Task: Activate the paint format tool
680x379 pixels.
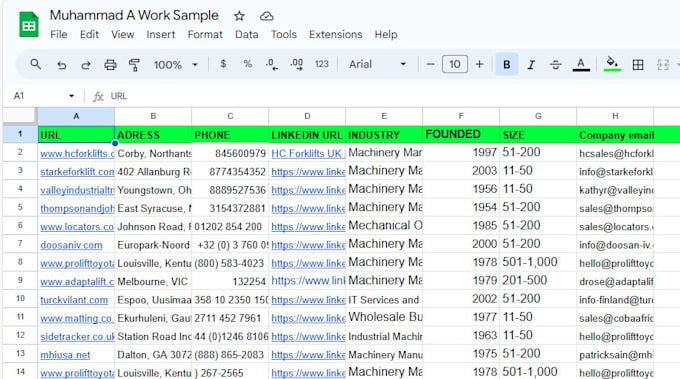Action: coord(134,65)
